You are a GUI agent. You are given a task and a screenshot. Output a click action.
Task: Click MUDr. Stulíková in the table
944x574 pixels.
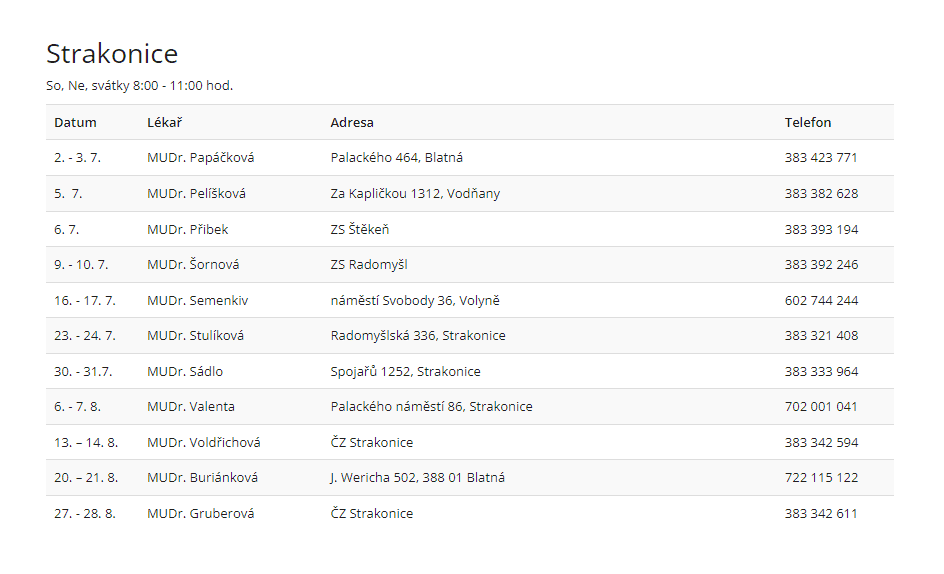coord(195,336)
